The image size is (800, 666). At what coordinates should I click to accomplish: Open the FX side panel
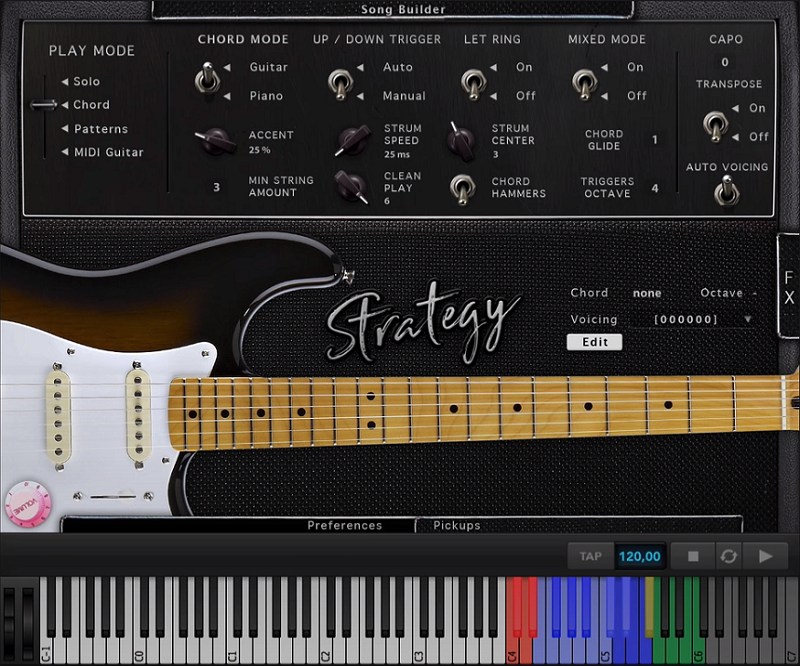point(789,290)
